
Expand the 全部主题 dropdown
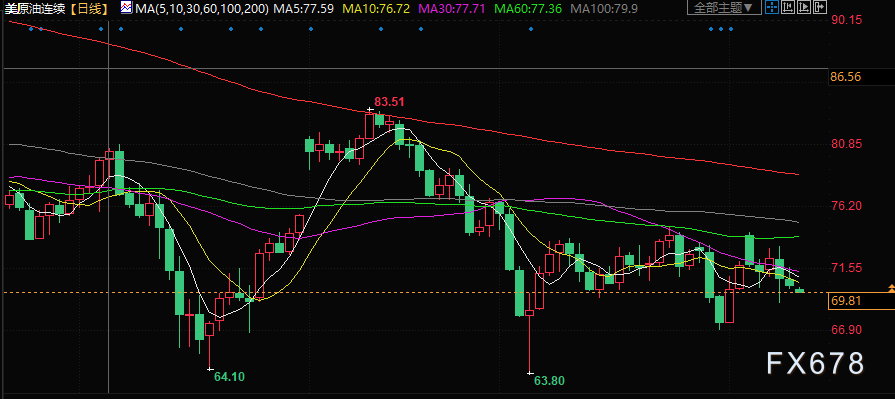pos(724,7)
